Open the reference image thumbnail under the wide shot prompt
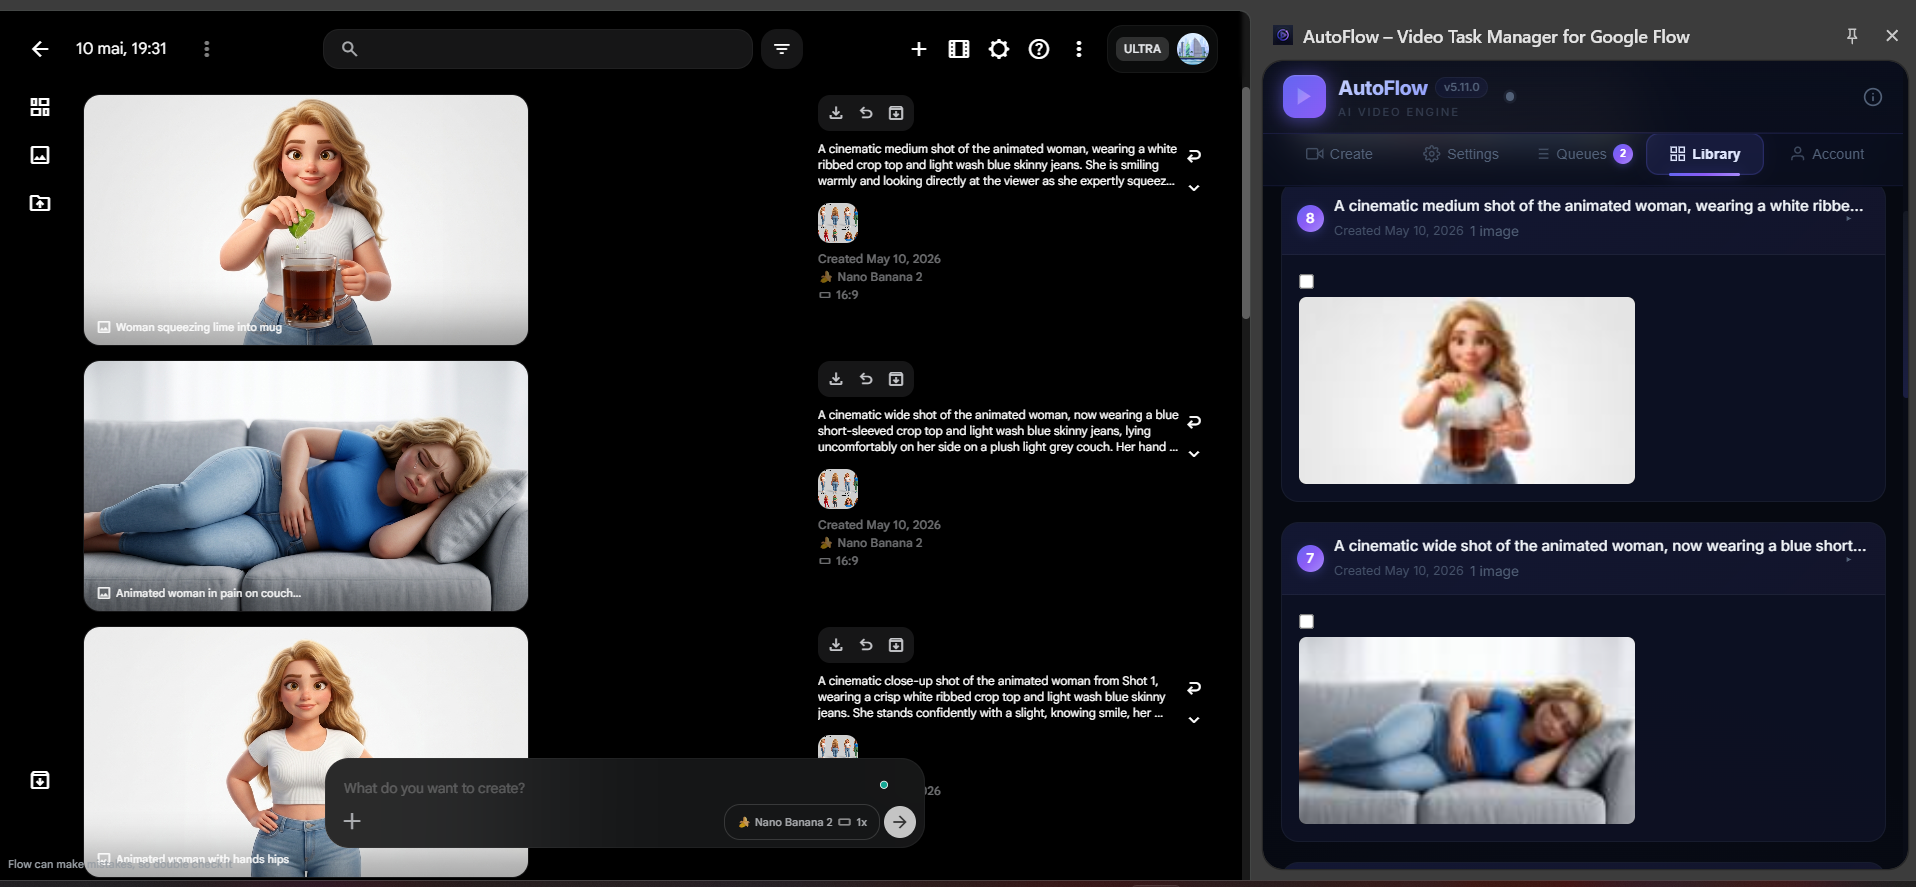Image resolution: width=1916 pixels, height=887 pixels. (x=838, y=489)
